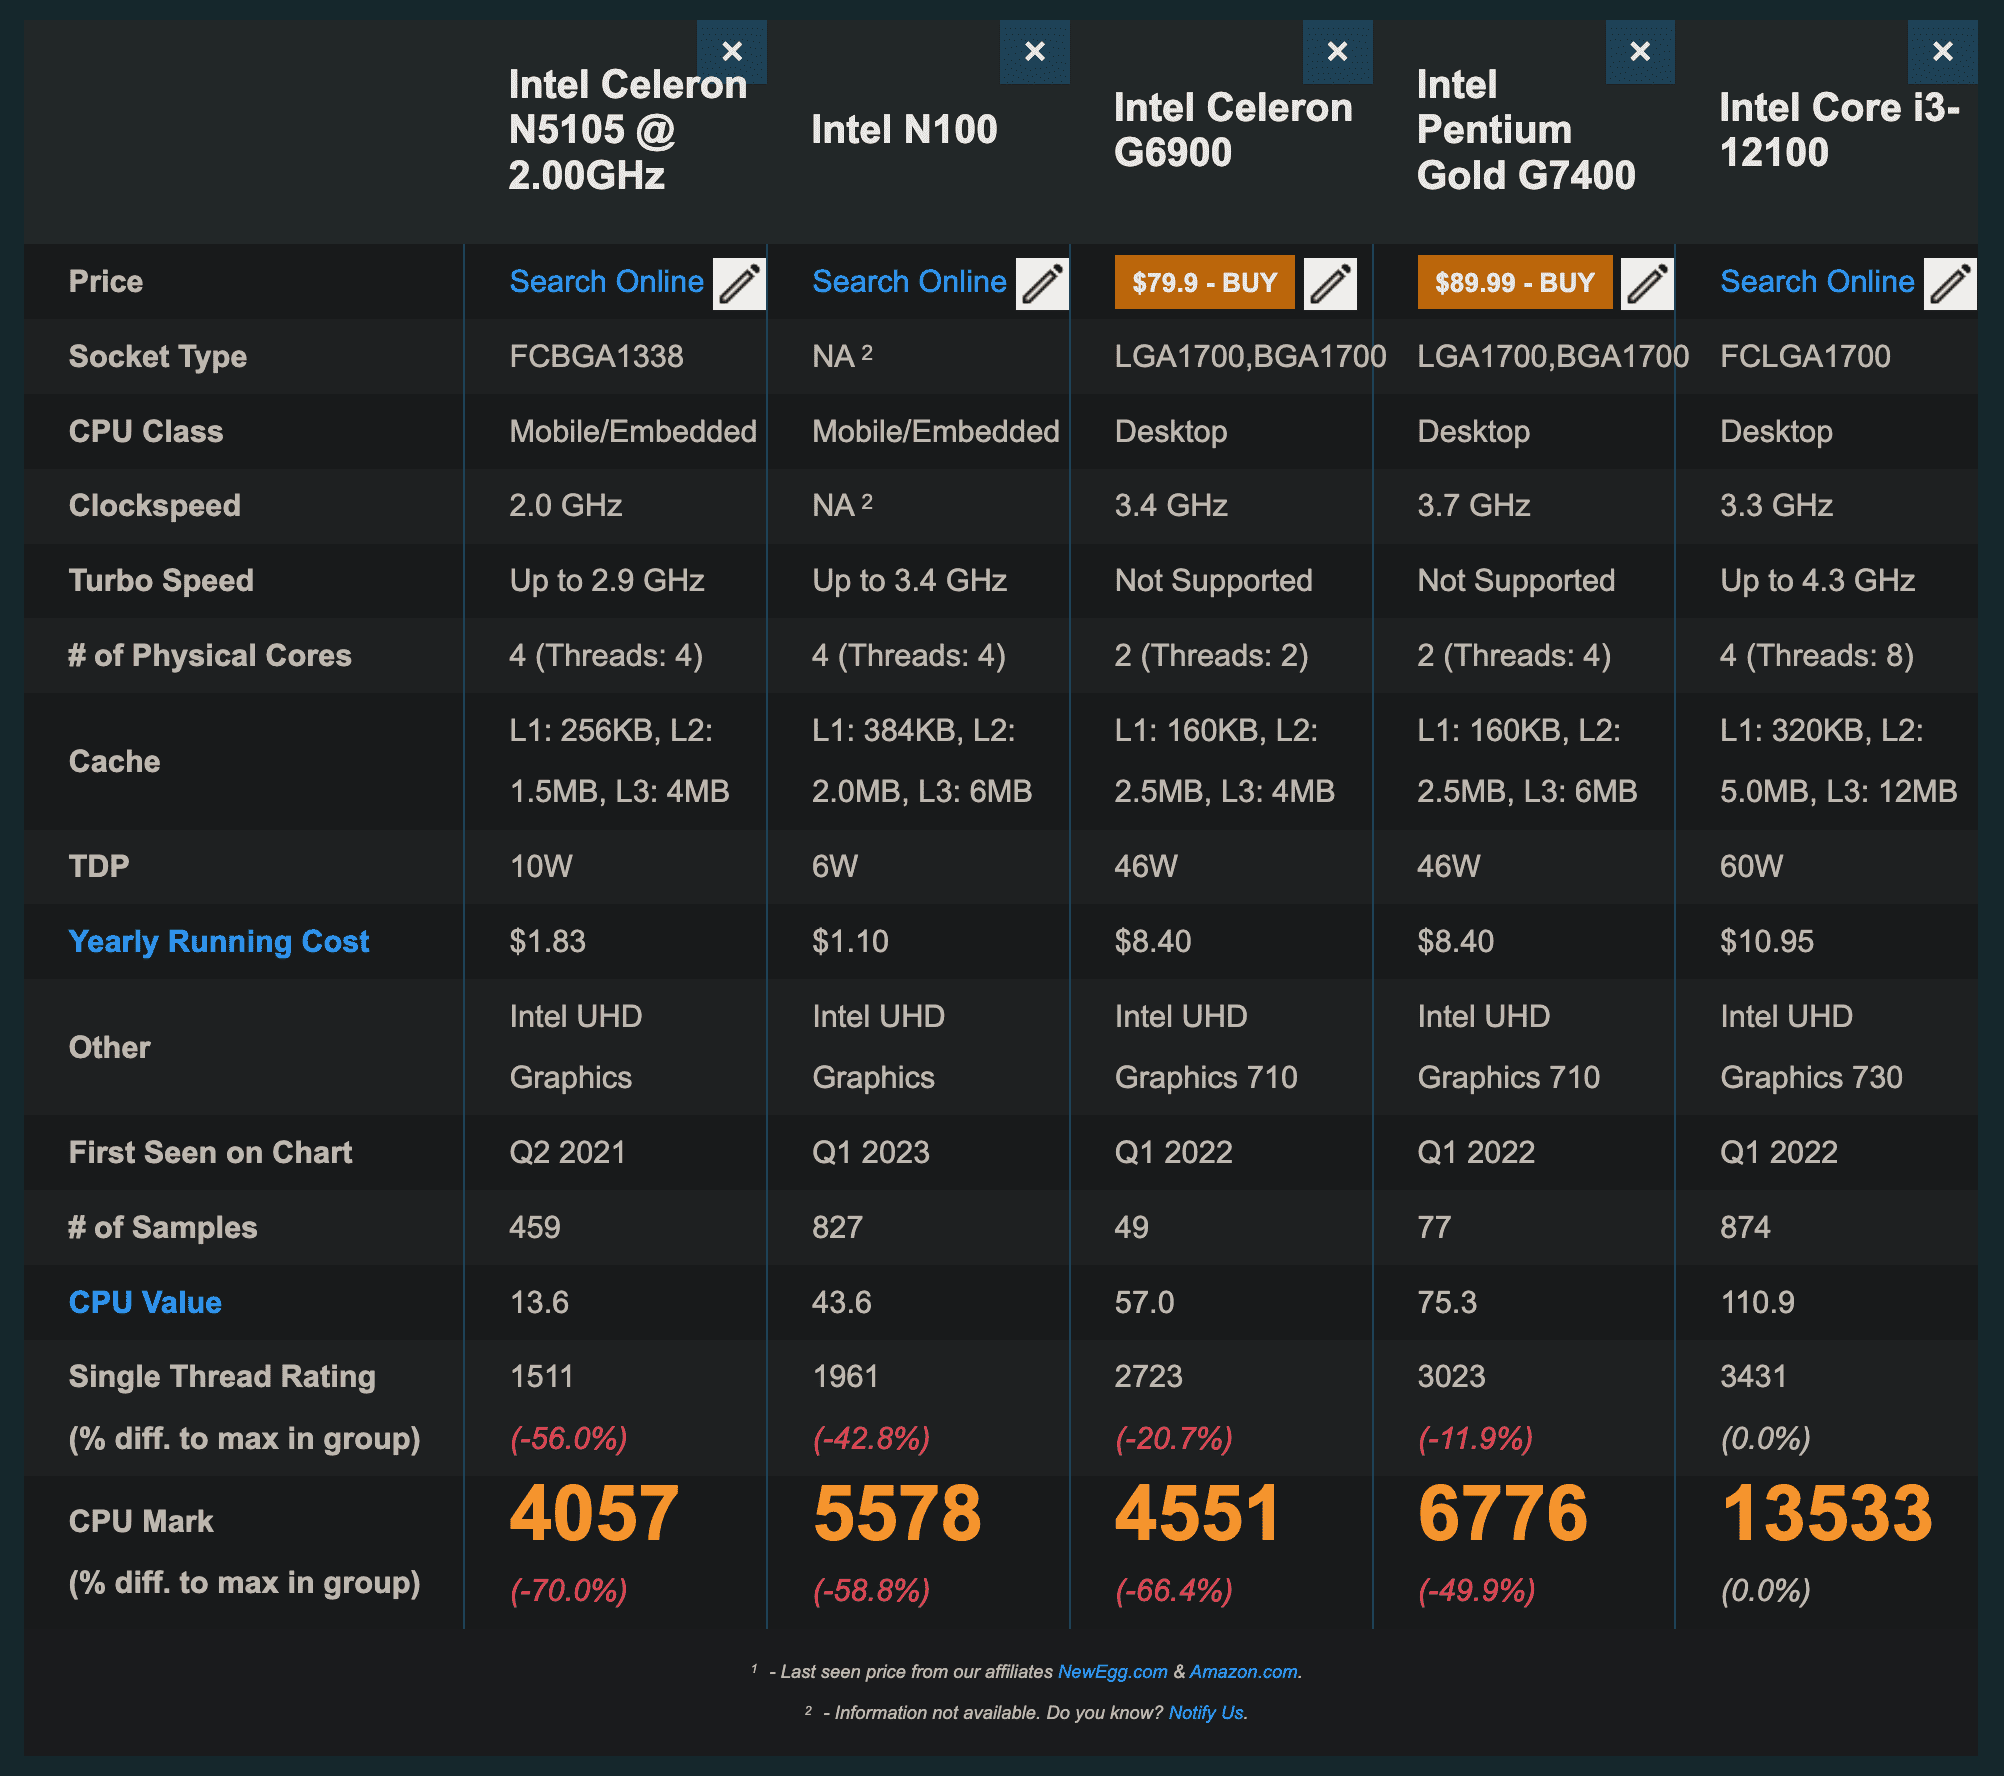Viewport: 2004px width, 1776px height.
Task: Click the FCLGA1700 socket type value
Action: click(1805, 357)
